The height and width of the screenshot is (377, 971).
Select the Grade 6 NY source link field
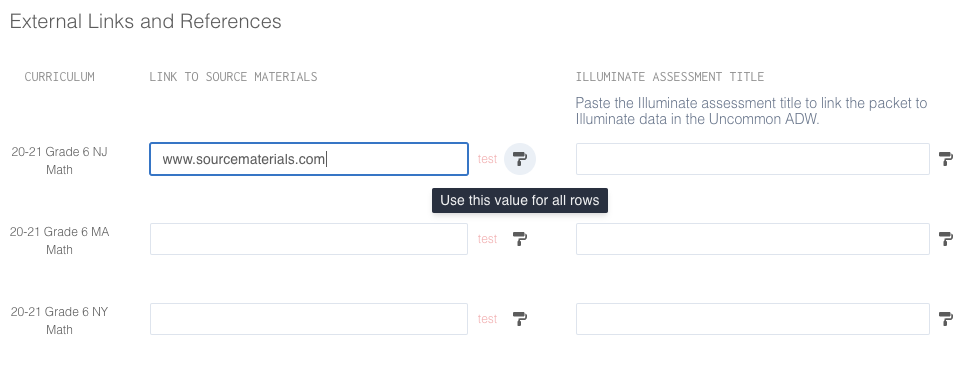pos(309,319)
